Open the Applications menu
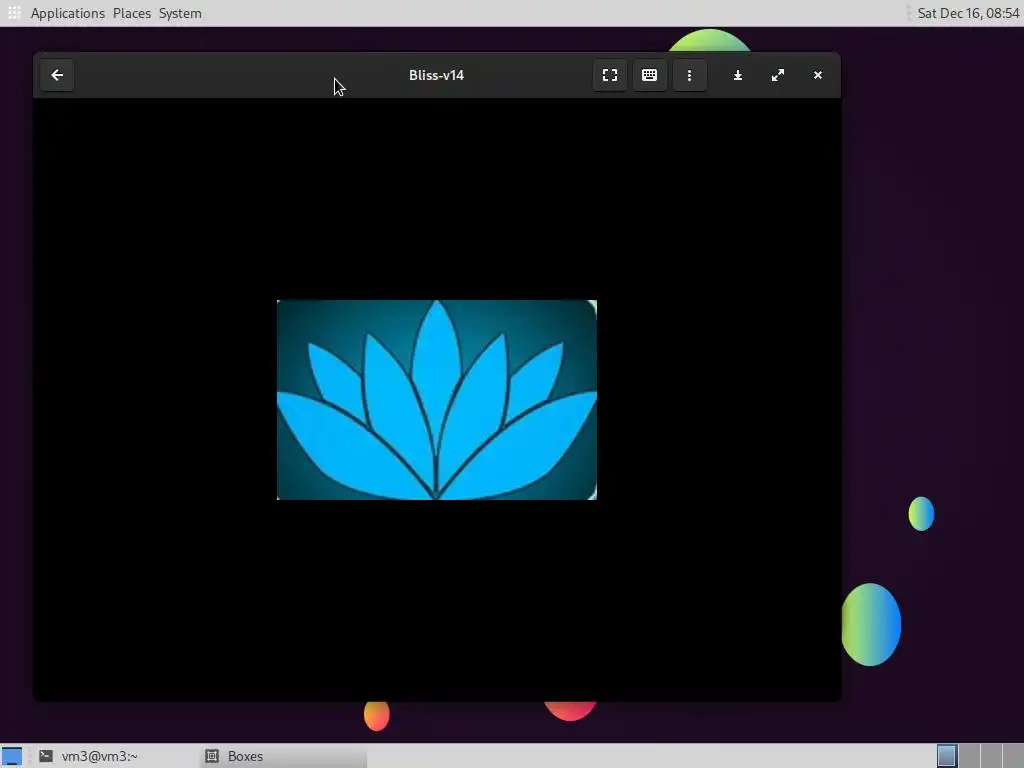This screenshot has width=1024, height=768. [x=67, y=13]
